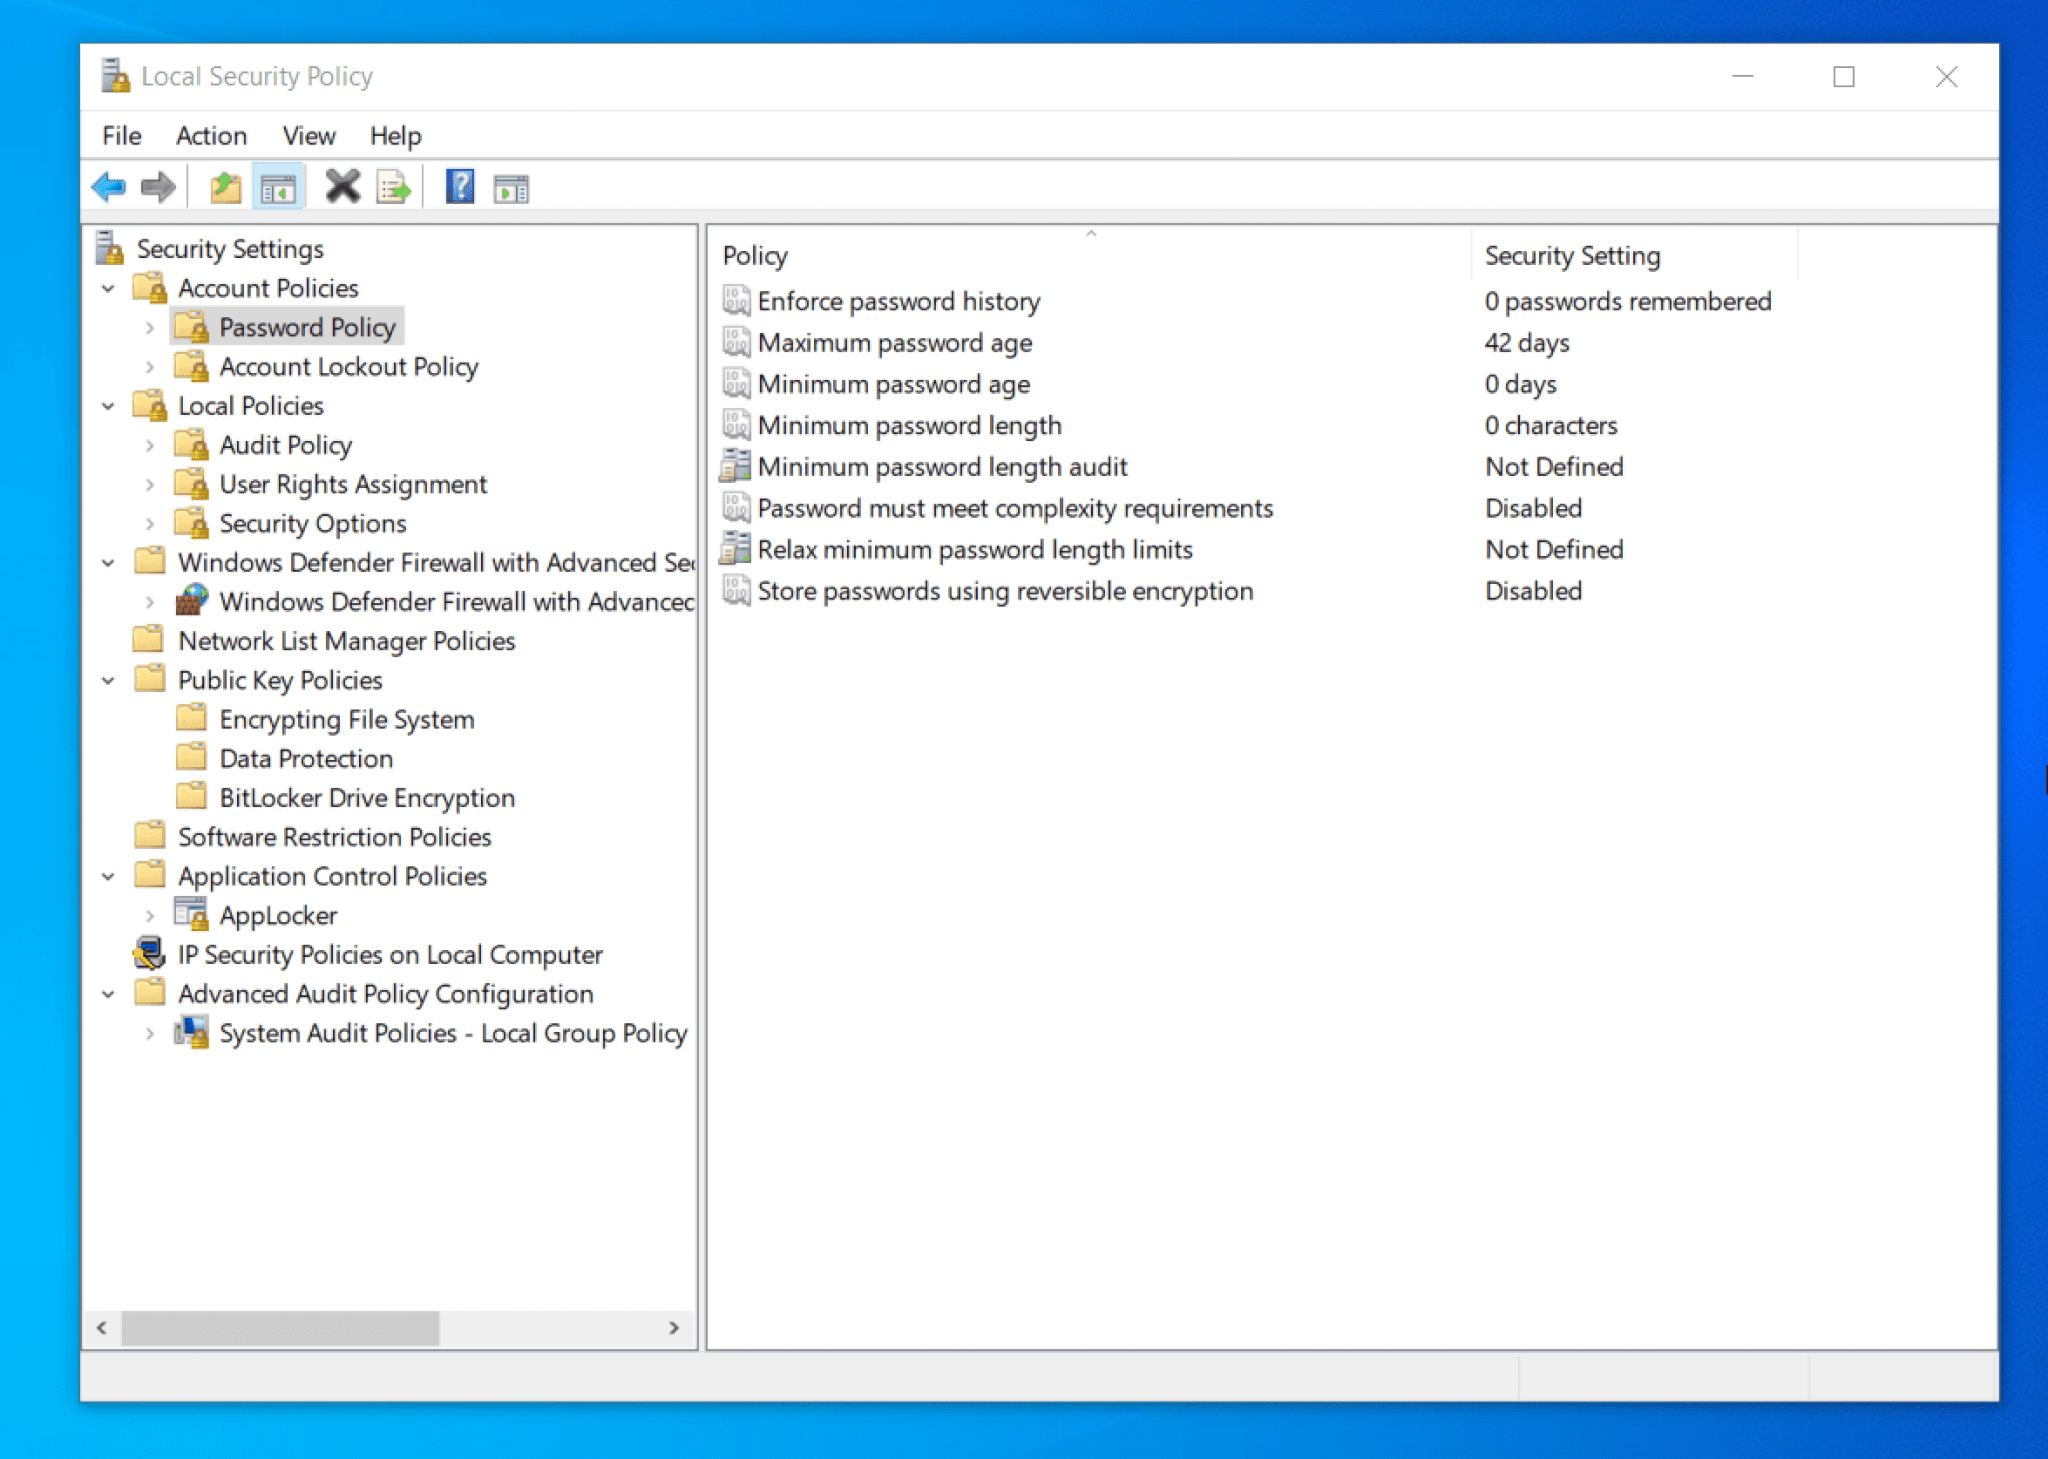
Task: Click the Forward navigation arrow
Action: coord(158,186)
